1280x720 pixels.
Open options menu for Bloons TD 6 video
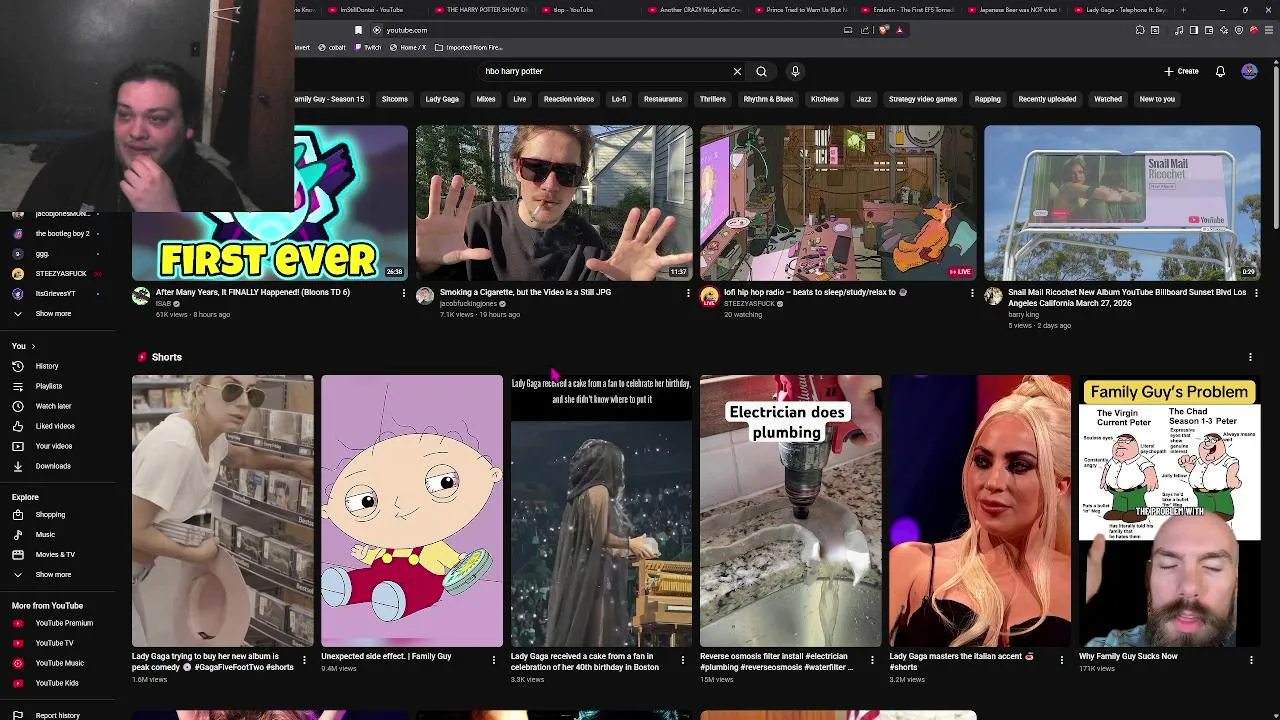tap(404, 293)
